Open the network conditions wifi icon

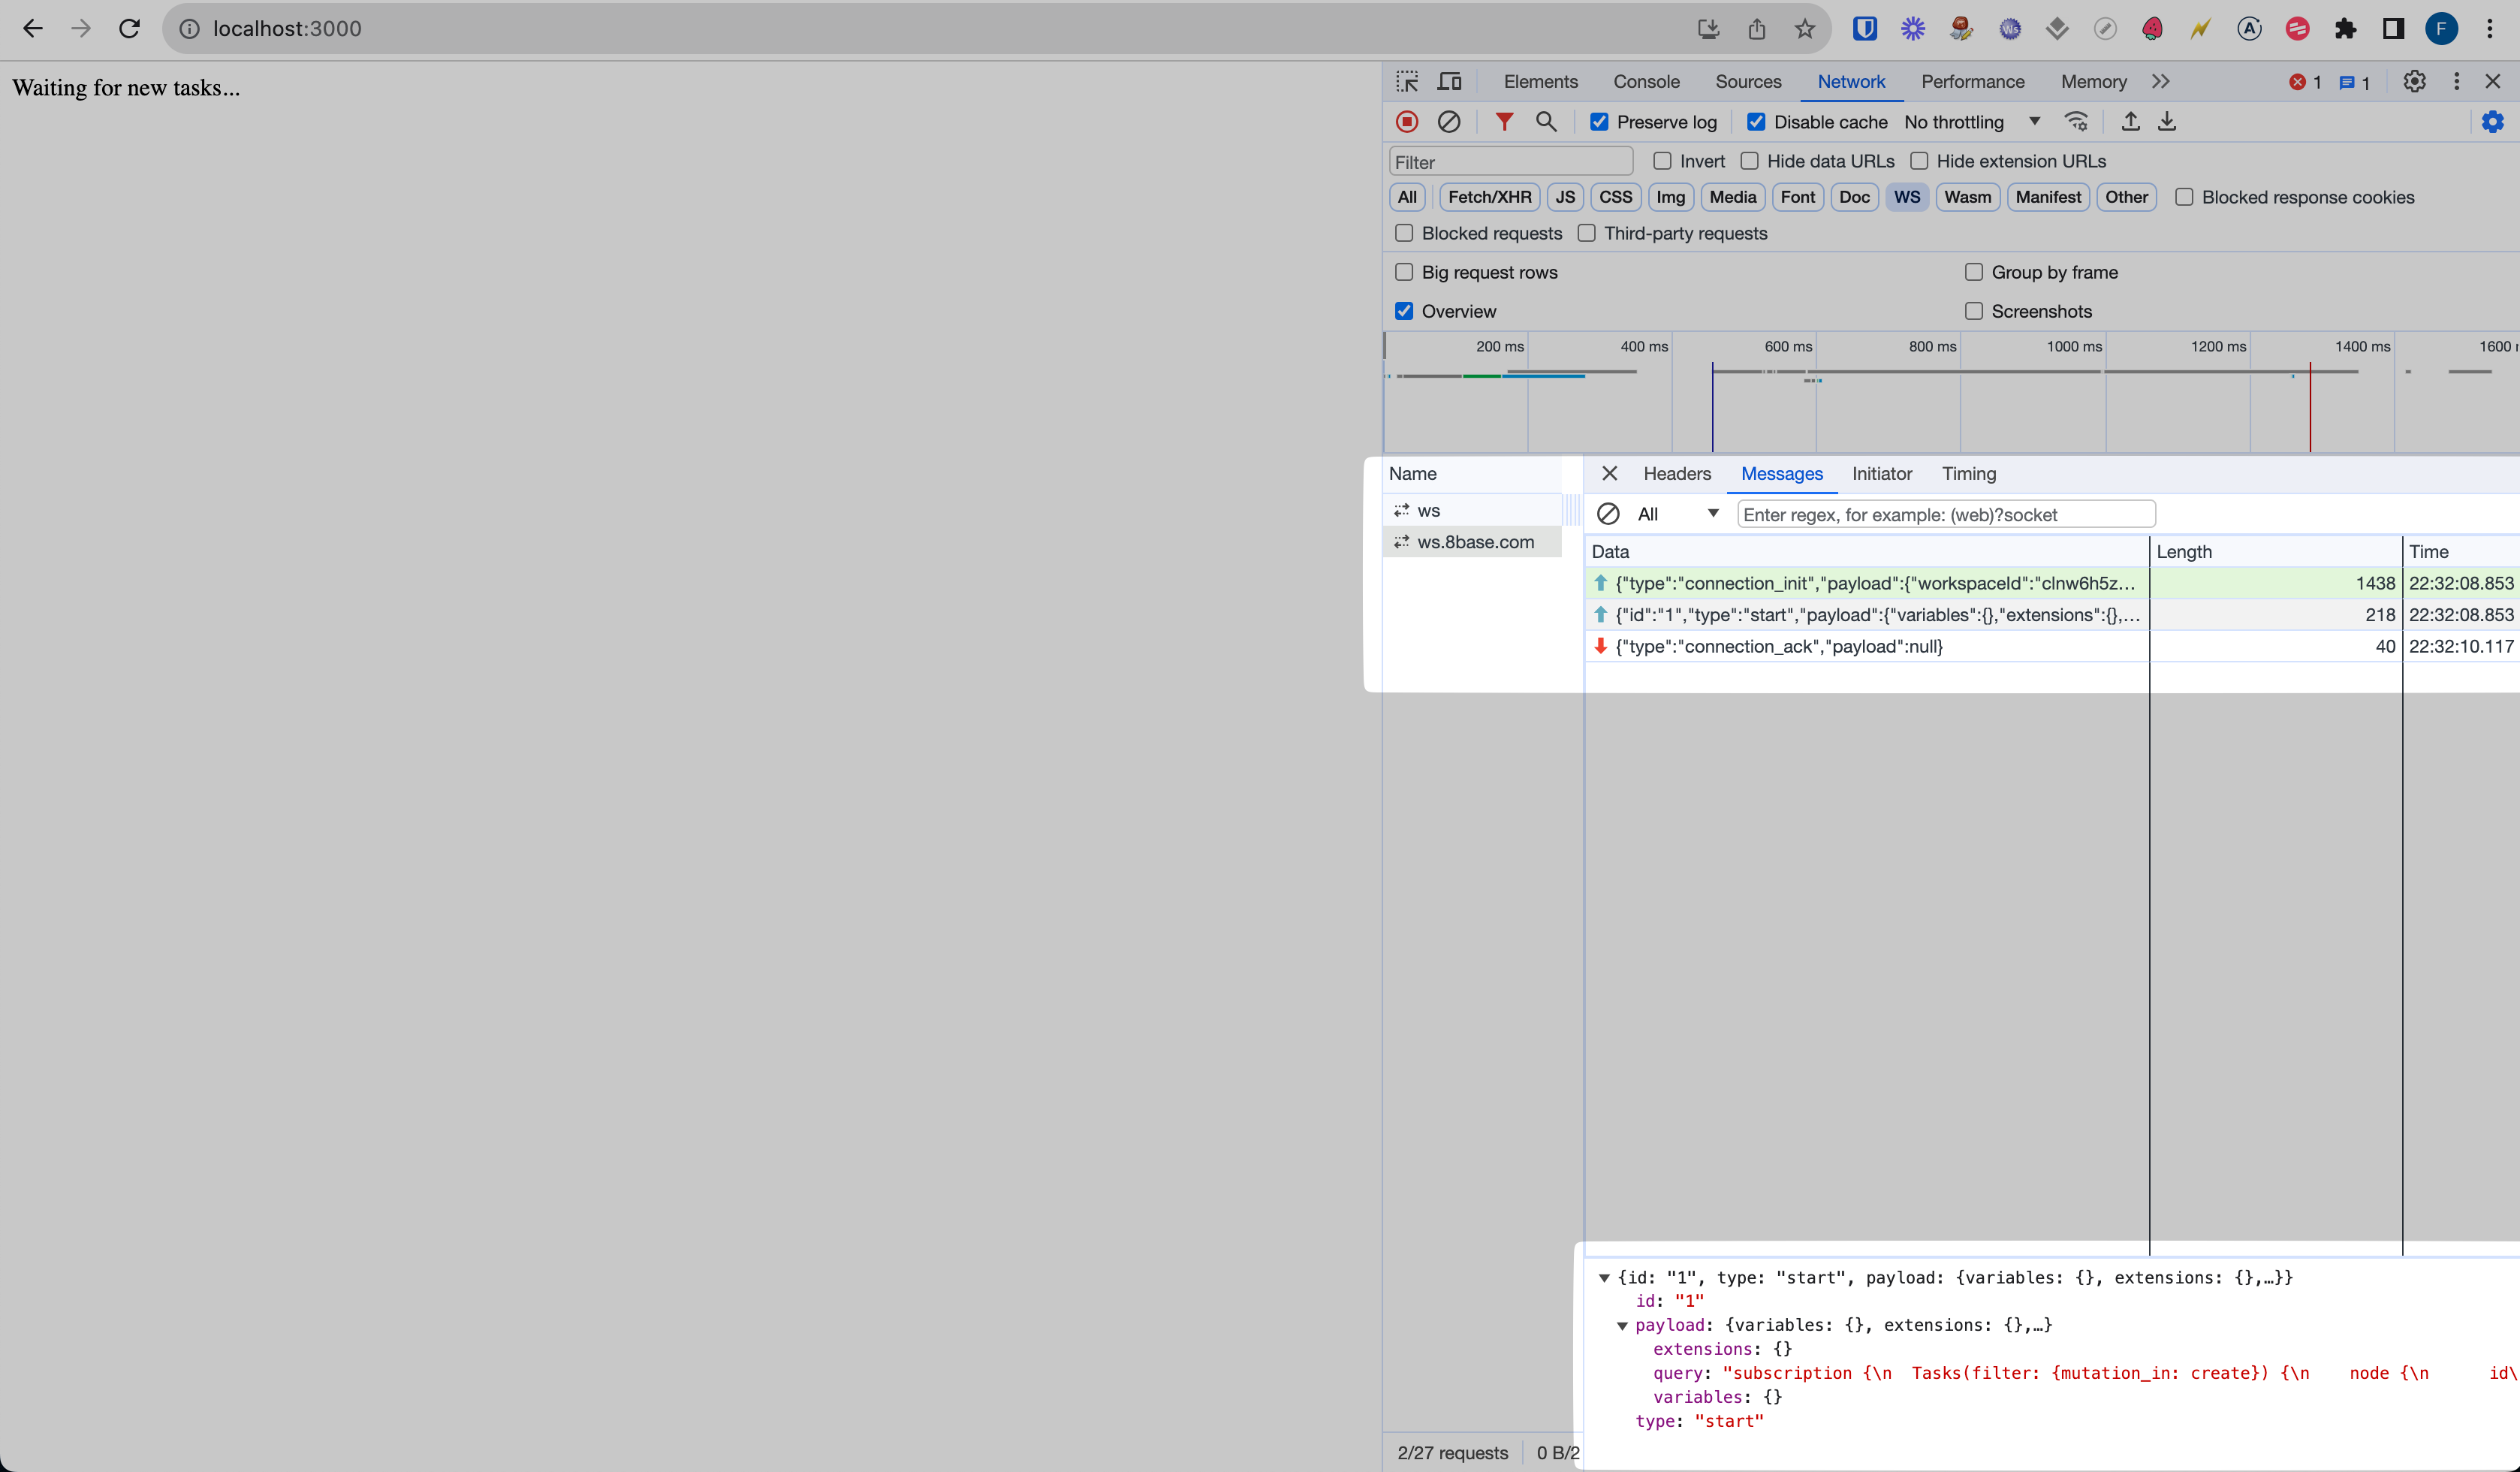(x=2076, y=122)
